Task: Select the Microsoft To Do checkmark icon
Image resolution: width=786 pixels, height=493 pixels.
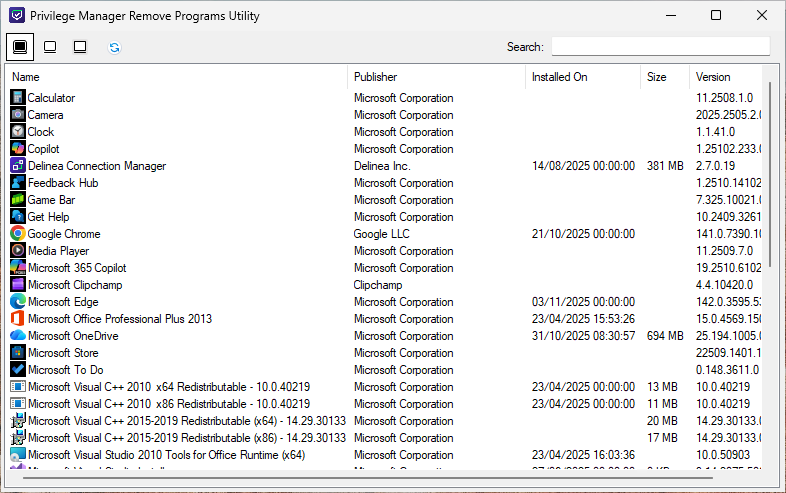Action: pos(18,370)
